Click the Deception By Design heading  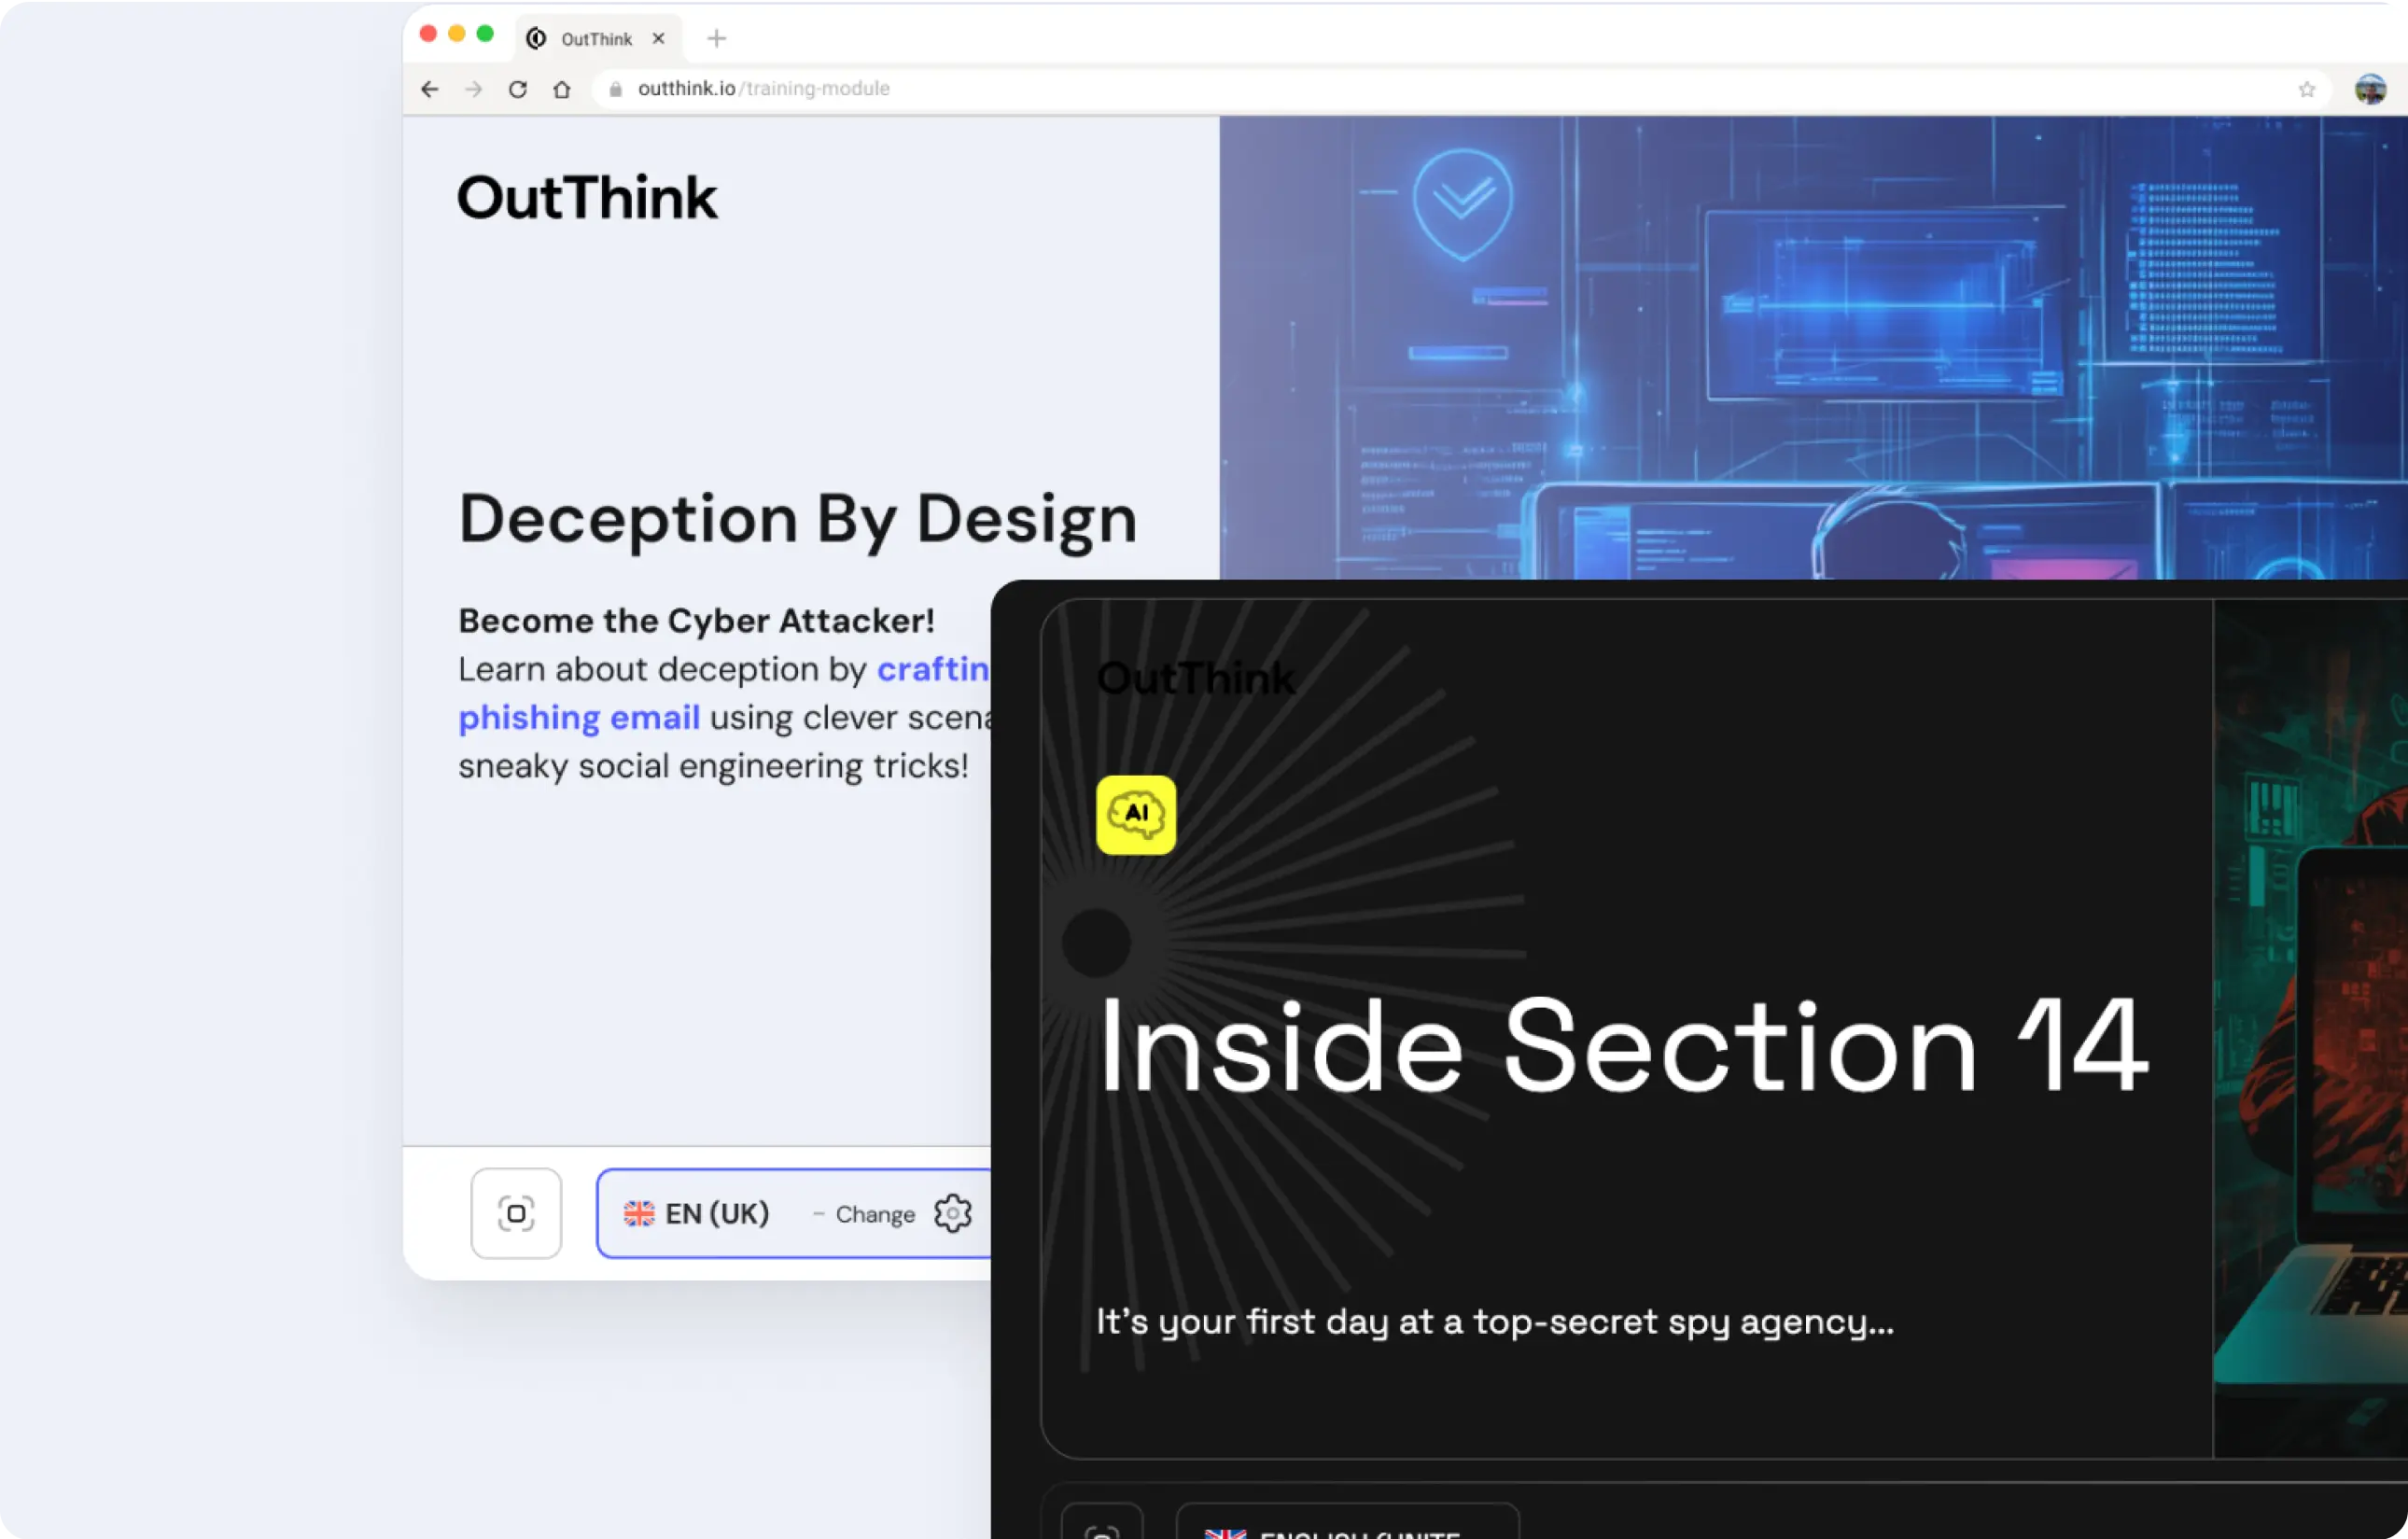(798, 519)
